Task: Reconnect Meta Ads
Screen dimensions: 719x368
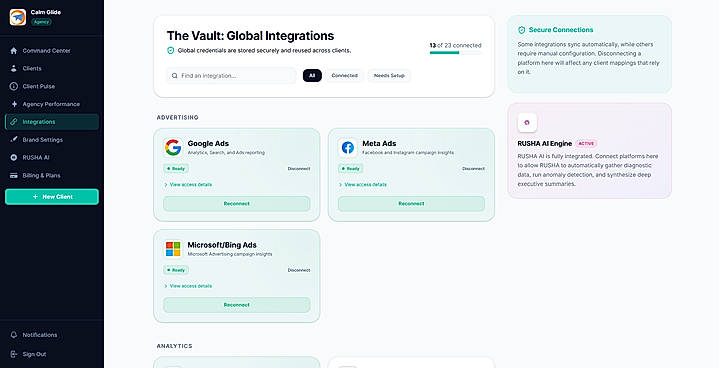Action: click(x=411, y=203)
